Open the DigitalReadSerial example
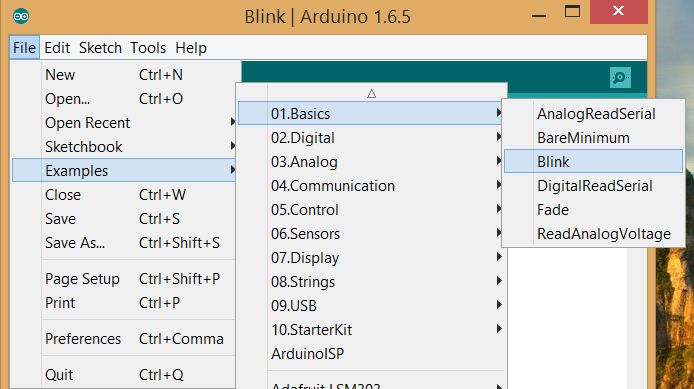The image size is (694, 389). coord(594,185)
